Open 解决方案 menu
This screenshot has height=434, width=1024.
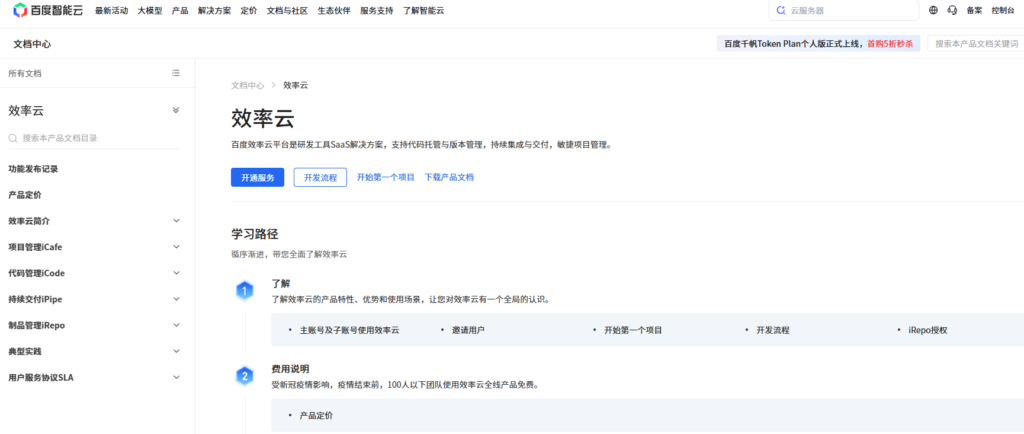pos(214,10)
